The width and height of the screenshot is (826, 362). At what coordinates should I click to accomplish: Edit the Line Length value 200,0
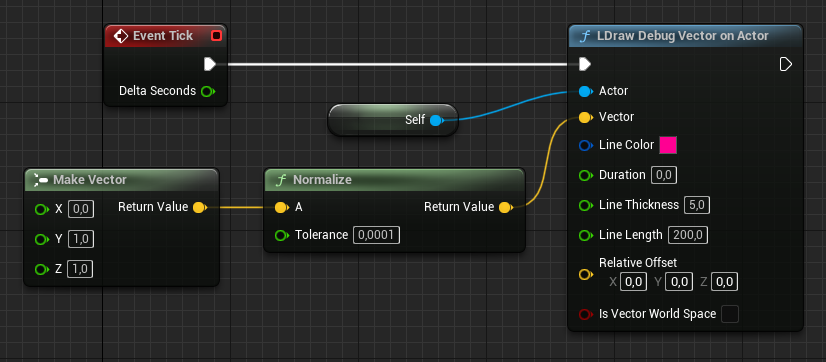point(688,235)
